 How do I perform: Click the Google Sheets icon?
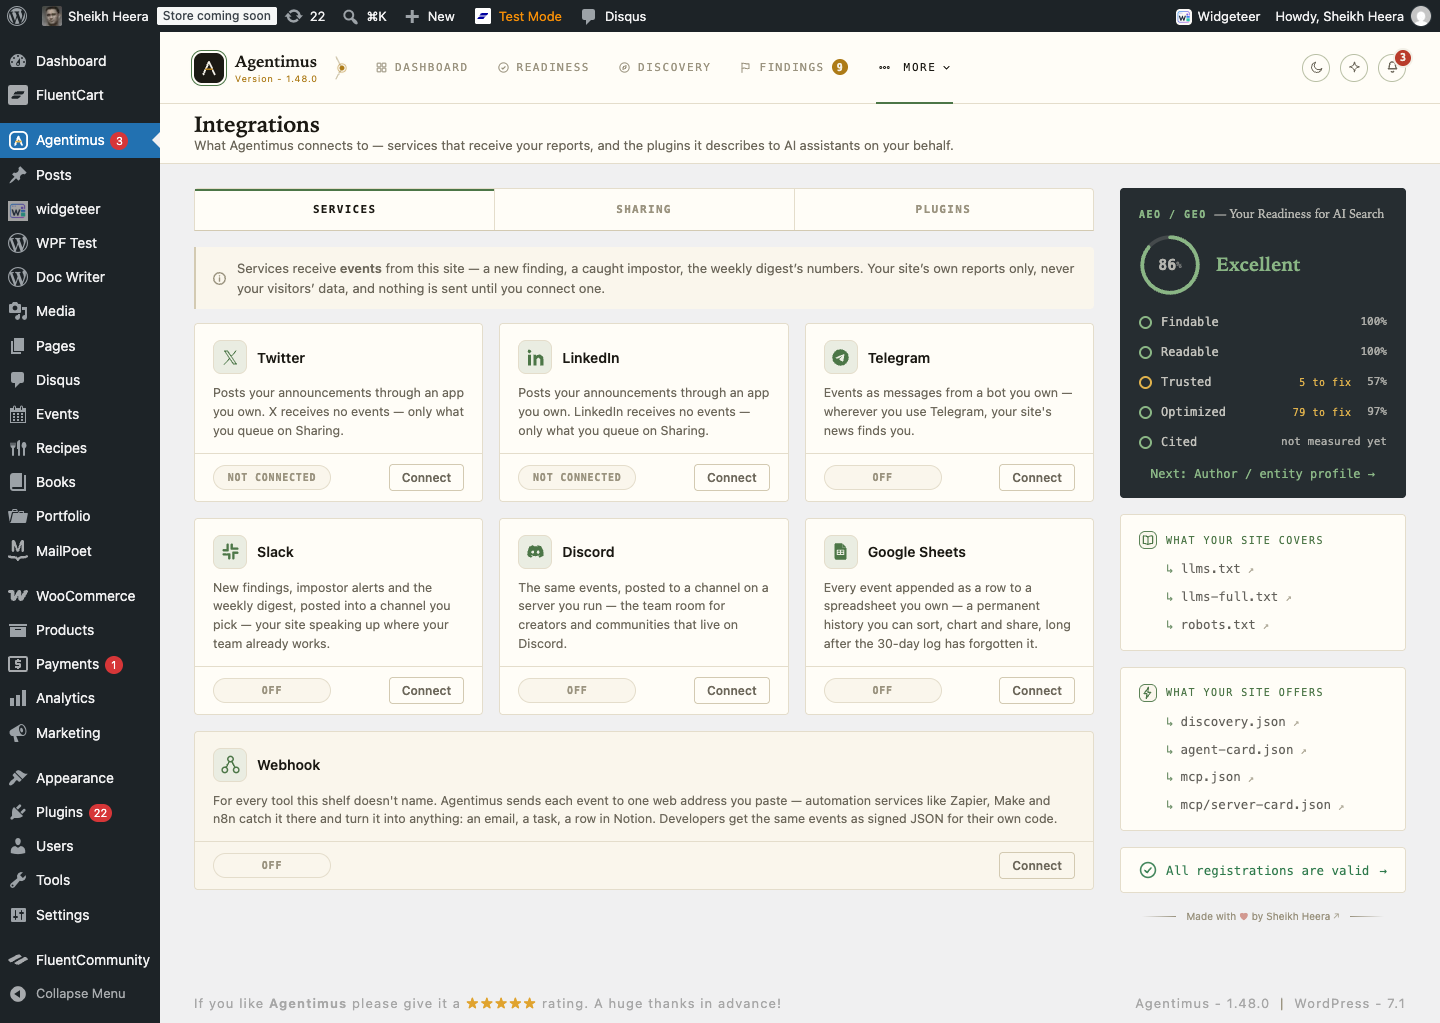841,552
